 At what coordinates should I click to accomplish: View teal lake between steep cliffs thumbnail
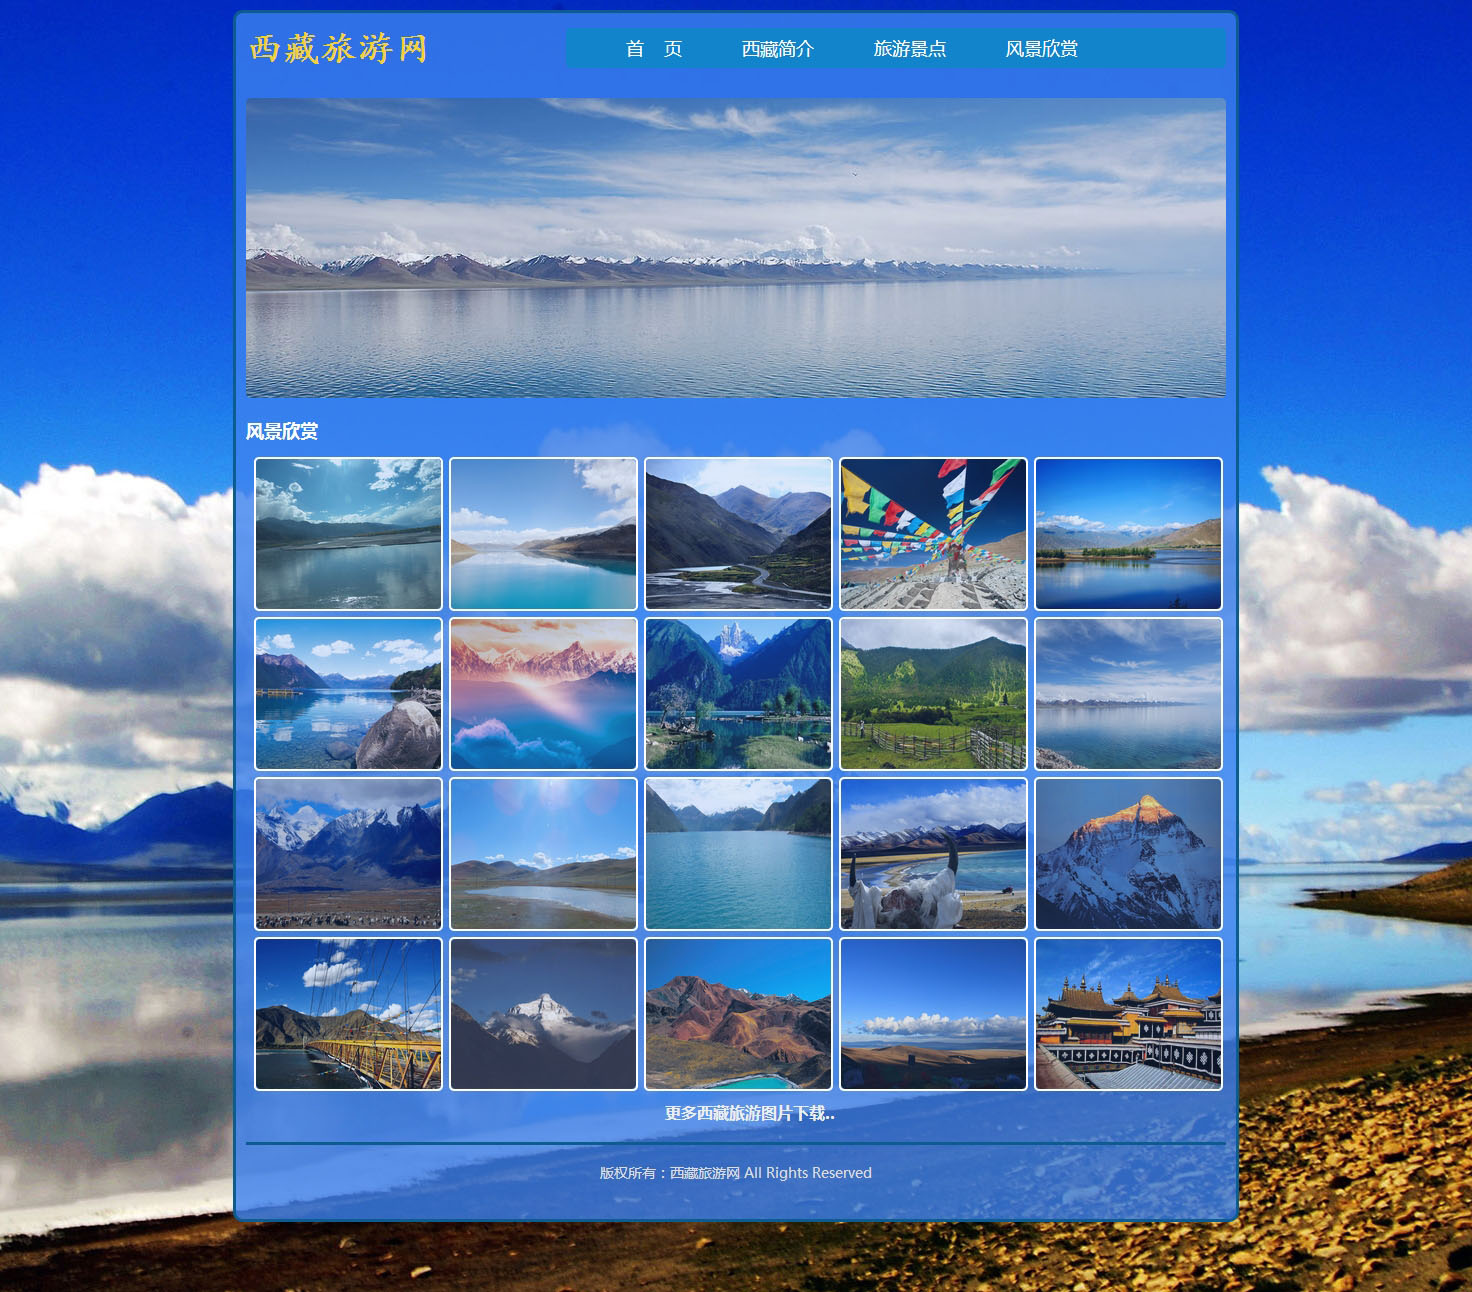coord(738,854)
